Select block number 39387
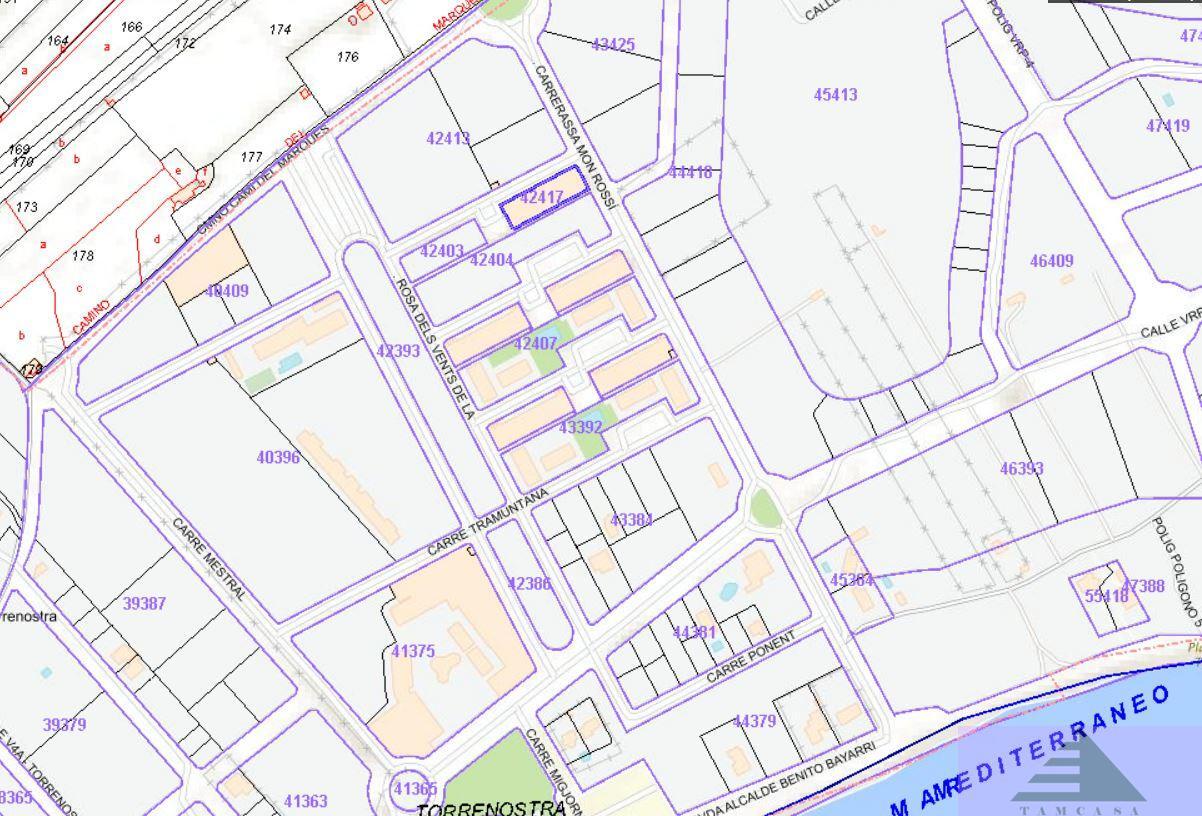1202x816 pixels. (144, 604)
